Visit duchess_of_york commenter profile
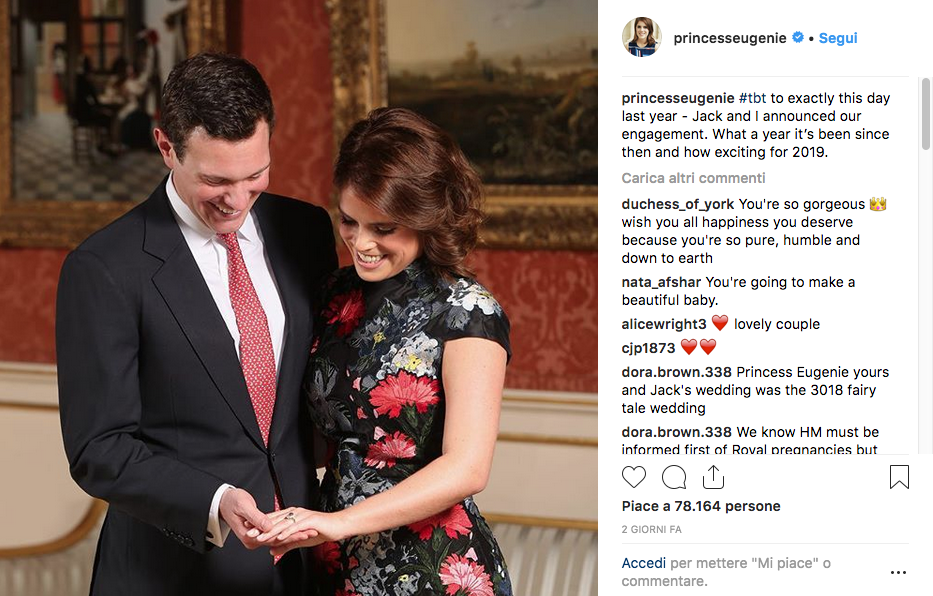 [x=678, y=204]
